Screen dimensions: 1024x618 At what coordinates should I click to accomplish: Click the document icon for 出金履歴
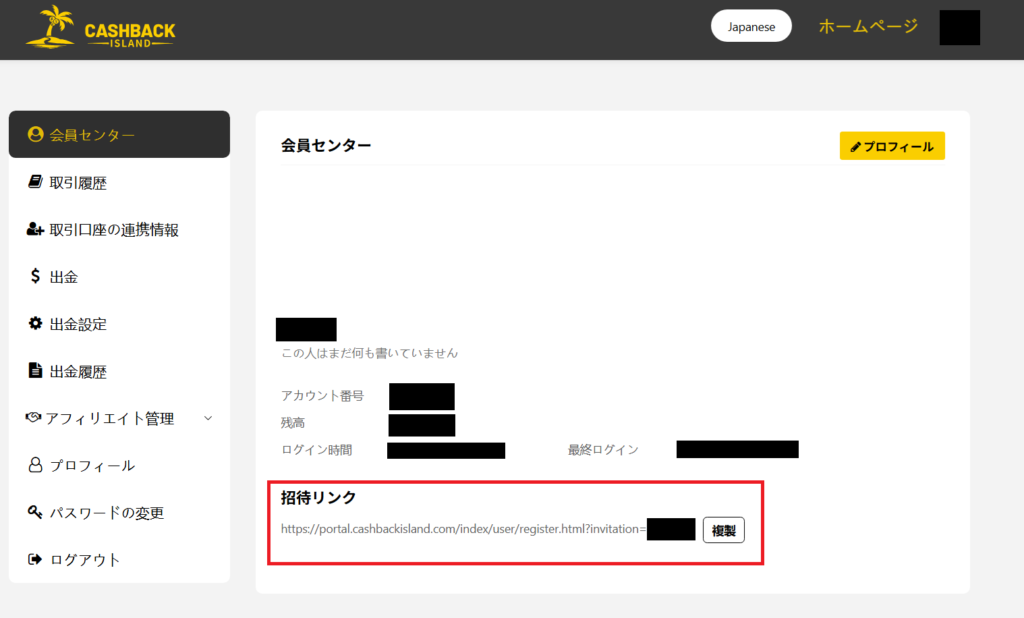(x=36, y=371)
